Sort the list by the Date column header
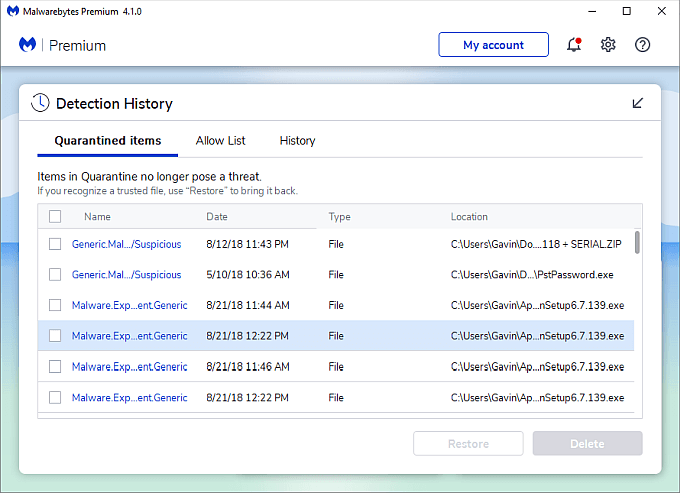The image size is (680, 493). (217, 216)
